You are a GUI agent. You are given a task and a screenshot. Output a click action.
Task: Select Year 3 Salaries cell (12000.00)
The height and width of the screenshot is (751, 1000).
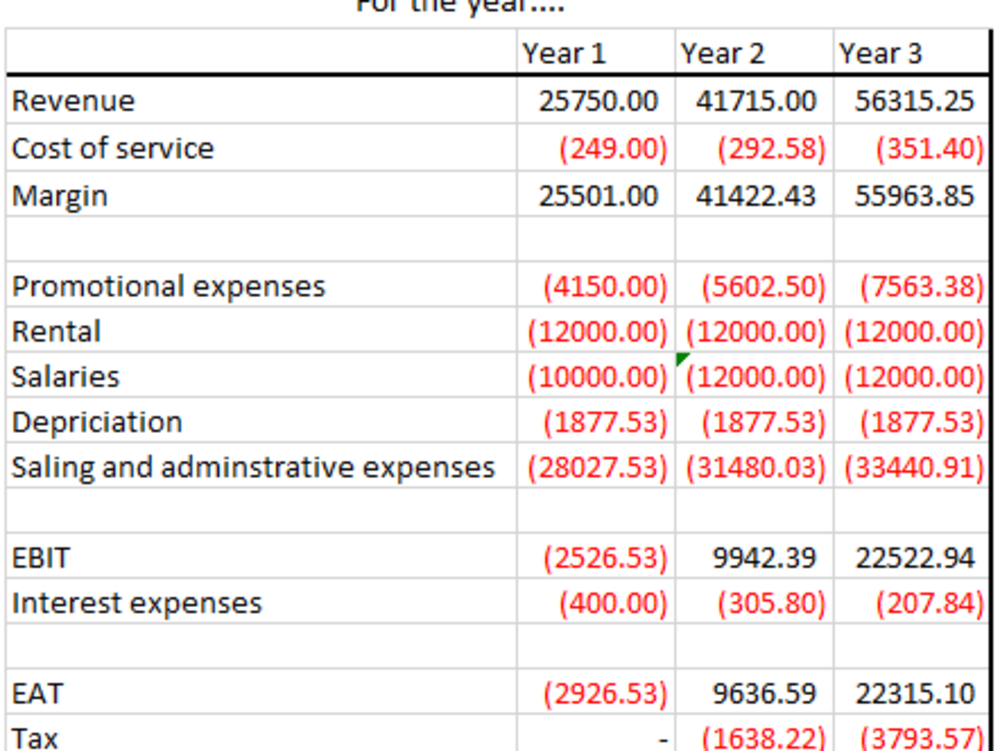(911, 376)
